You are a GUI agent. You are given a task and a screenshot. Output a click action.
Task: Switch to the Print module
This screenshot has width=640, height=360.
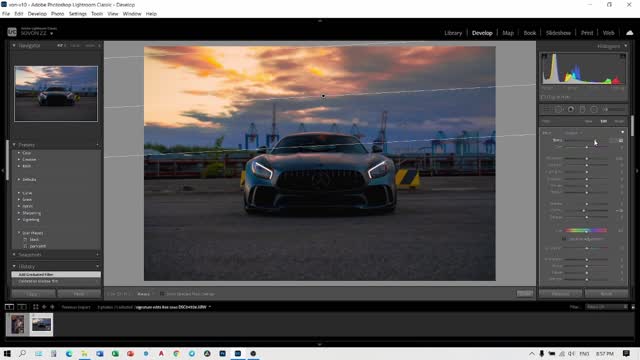[x=587, y=33]
